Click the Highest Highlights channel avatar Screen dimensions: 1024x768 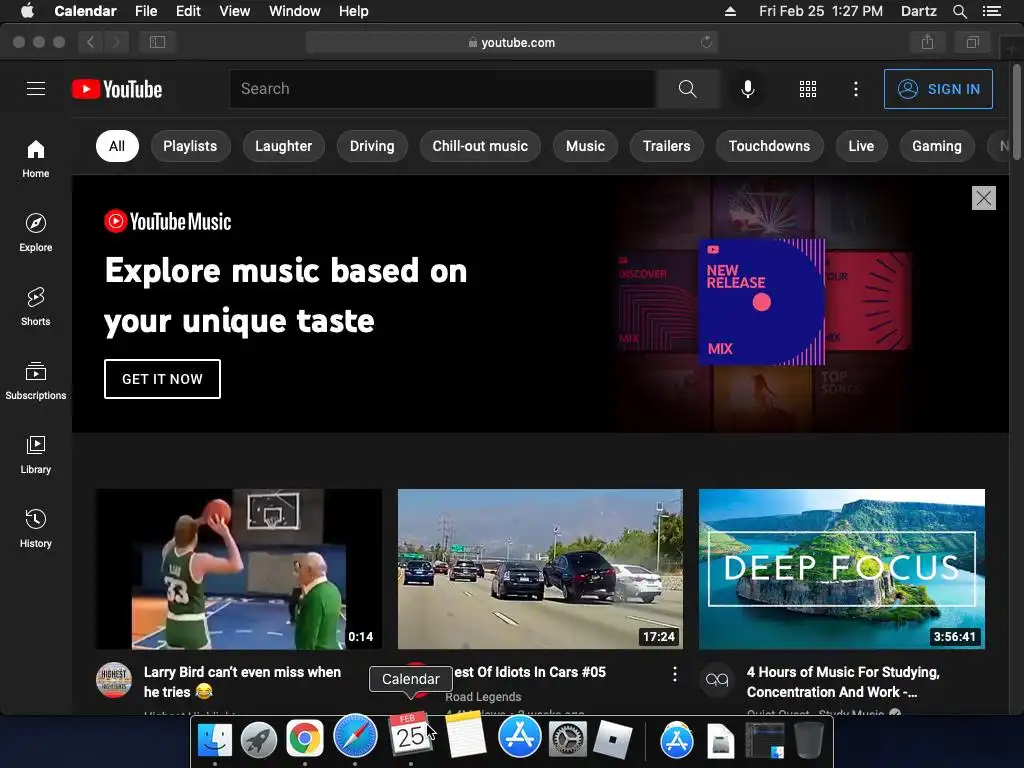[114, 680]
